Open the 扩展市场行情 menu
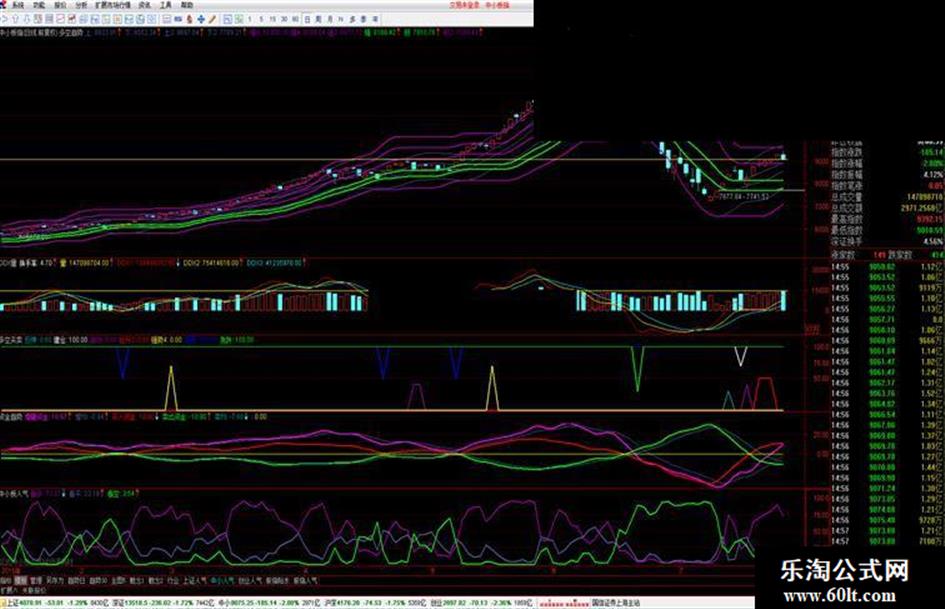 113,5
